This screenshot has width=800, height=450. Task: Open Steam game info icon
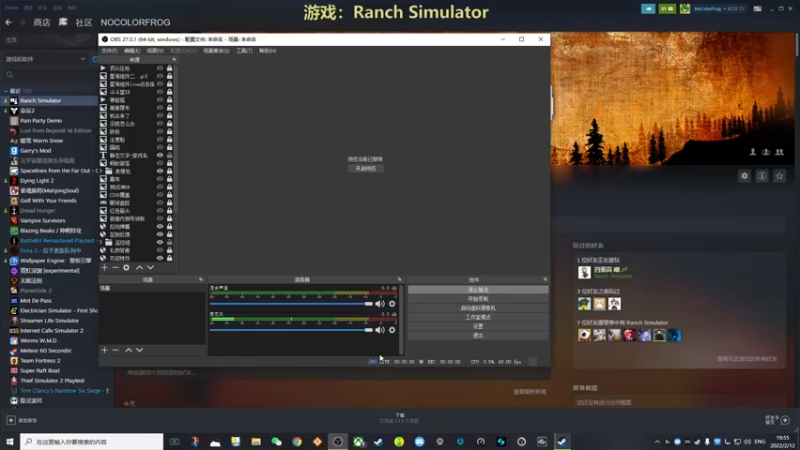click(762, 176)
